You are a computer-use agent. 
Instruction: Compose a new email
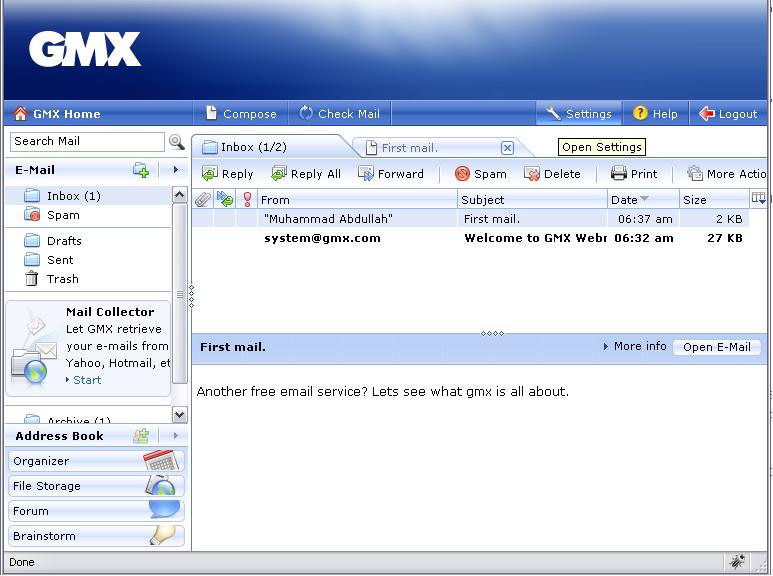[x=241, y=113]
